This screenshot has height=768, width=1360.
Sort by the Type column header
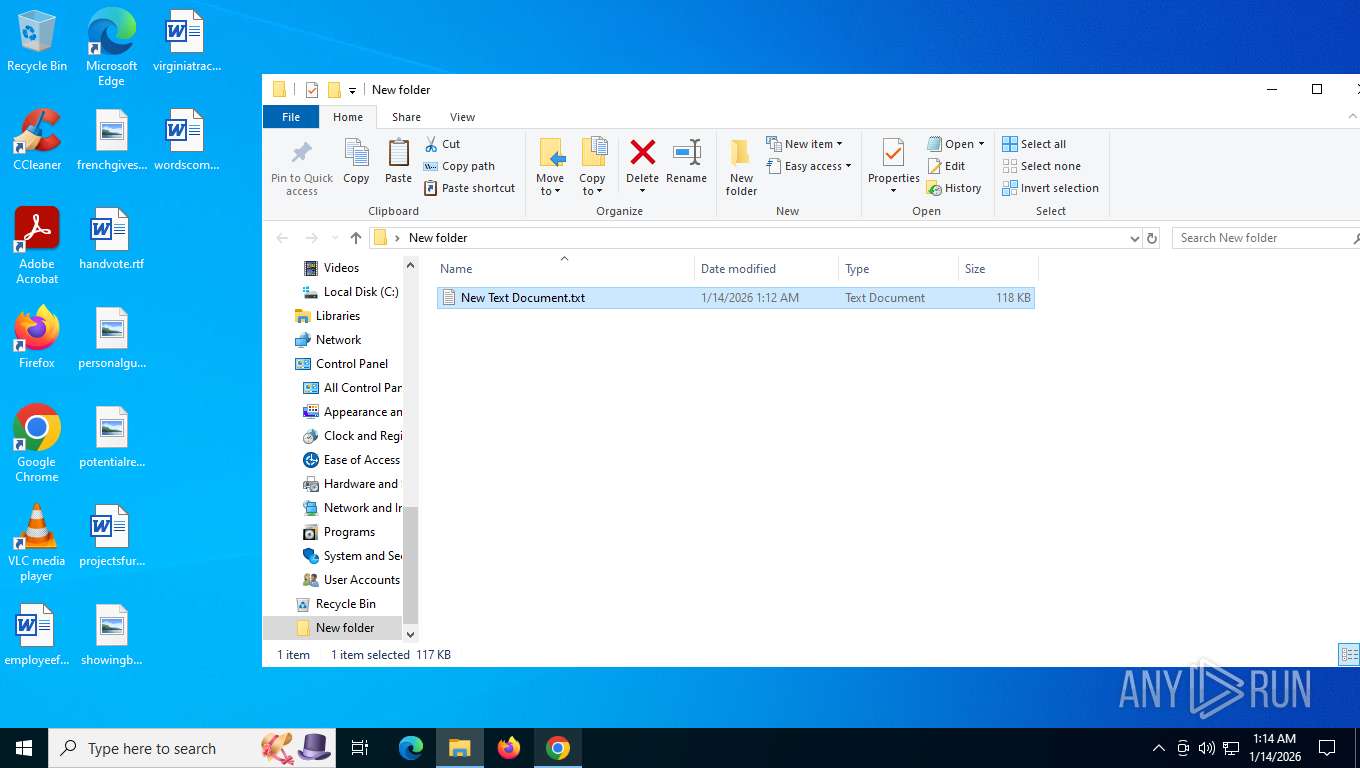pos(898,269)
